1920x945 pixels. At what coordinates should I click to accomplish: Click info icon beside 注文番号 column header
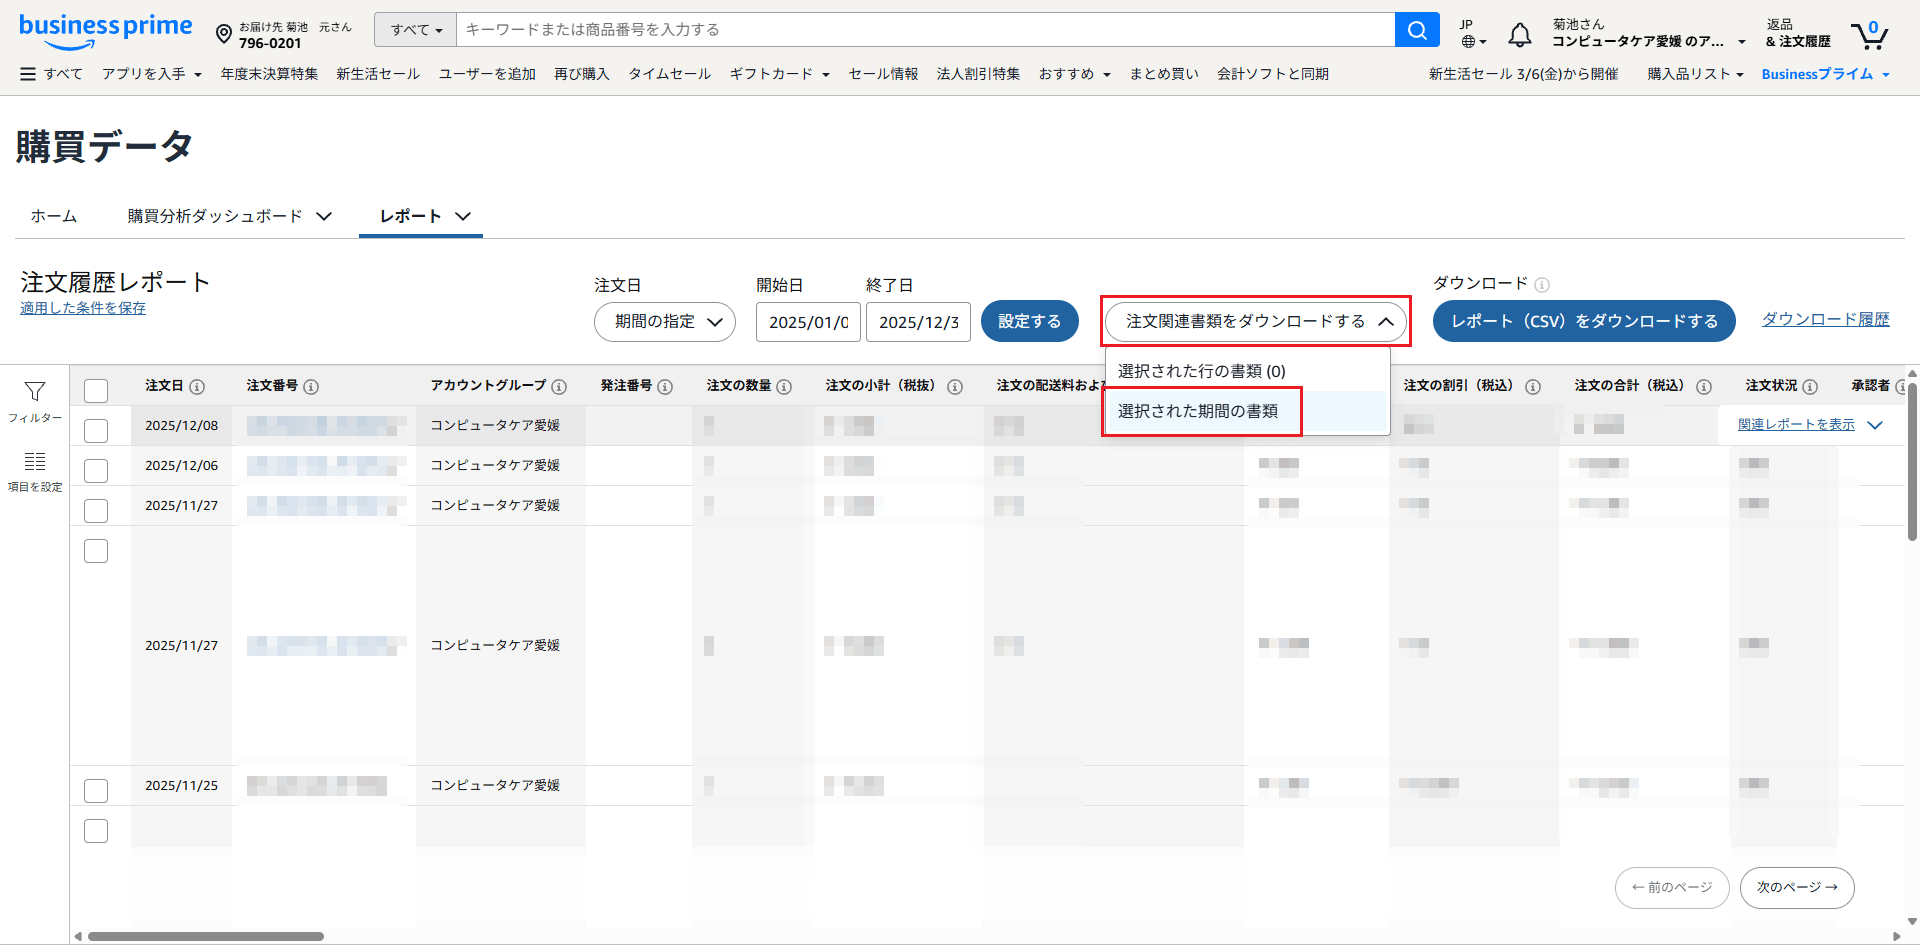point(311,387)
